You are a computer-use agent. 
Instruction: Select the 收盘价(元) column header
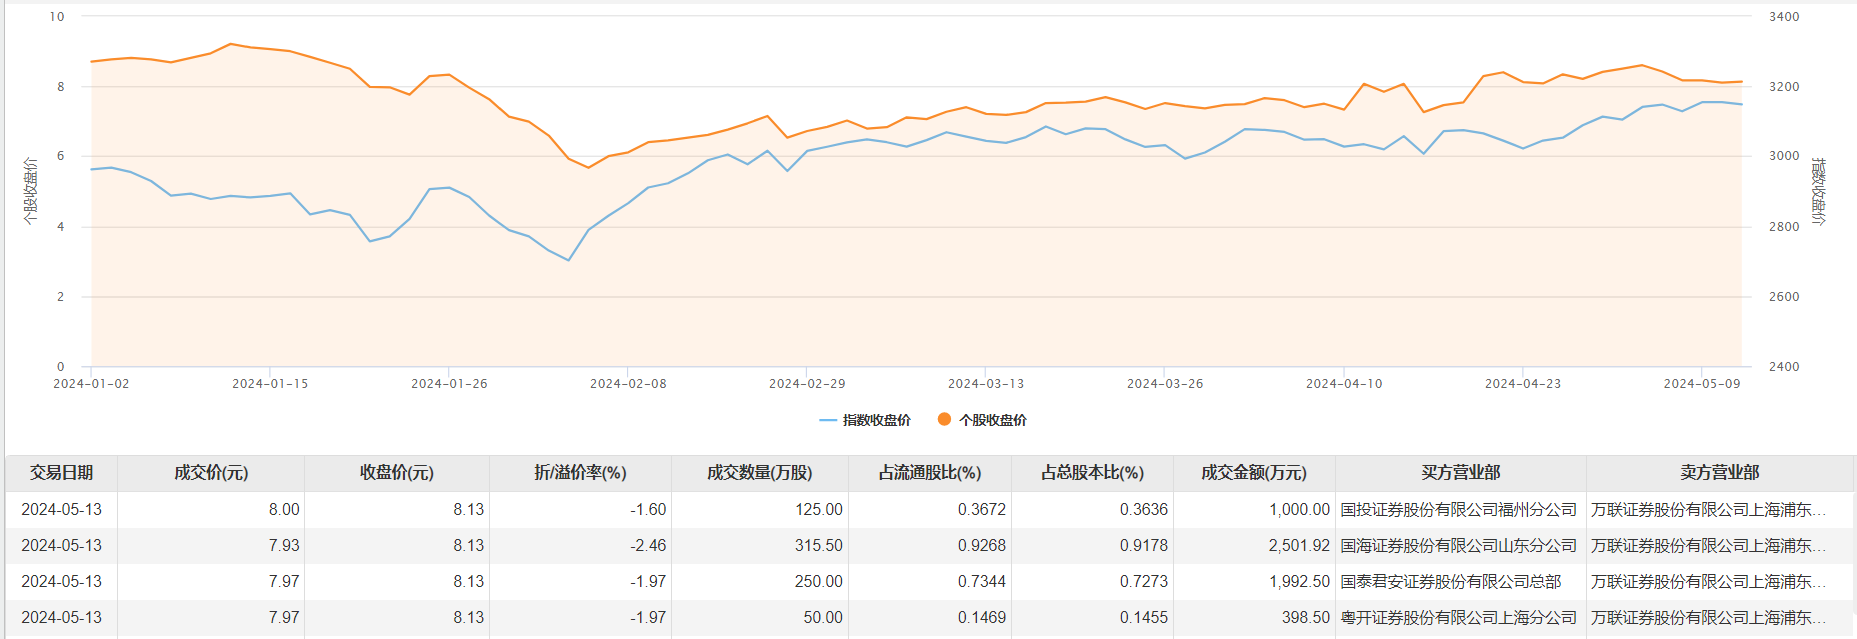point(397,473)
